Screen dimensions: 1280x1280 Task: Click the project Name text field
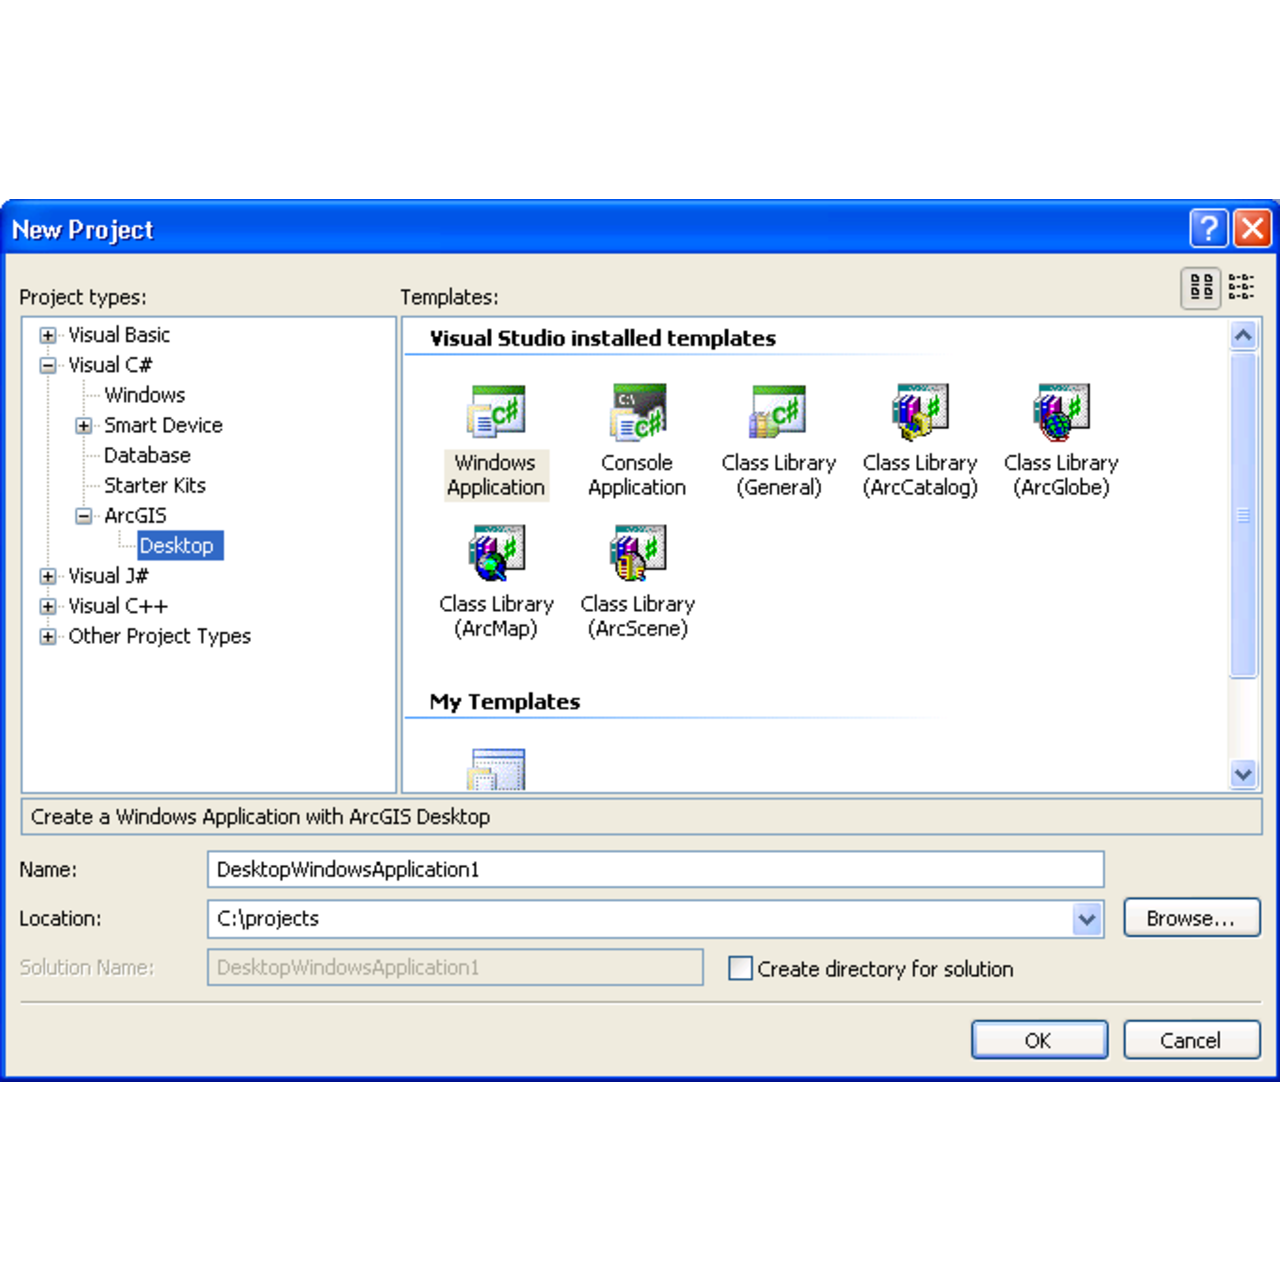click(655, 869)
